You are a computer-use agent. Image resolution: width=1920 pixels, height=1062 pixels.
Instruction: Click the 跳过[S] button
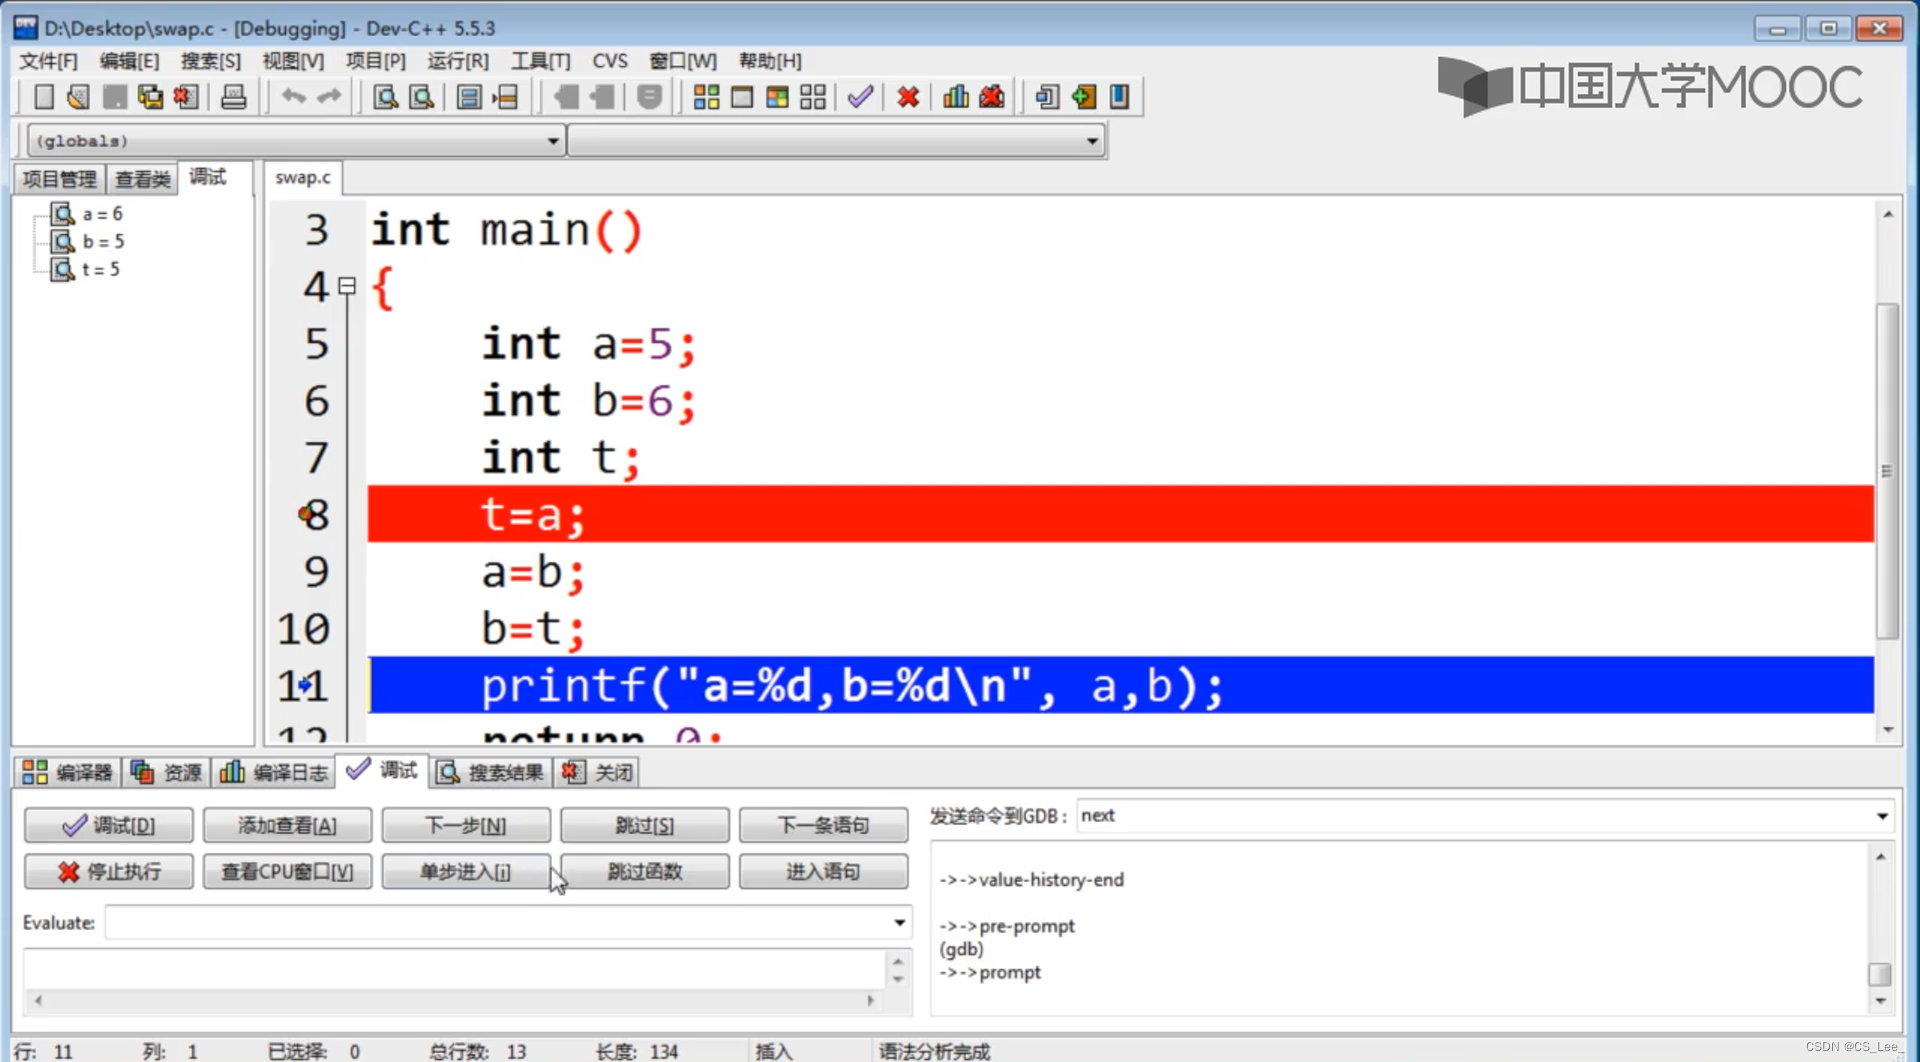point(645,825)
